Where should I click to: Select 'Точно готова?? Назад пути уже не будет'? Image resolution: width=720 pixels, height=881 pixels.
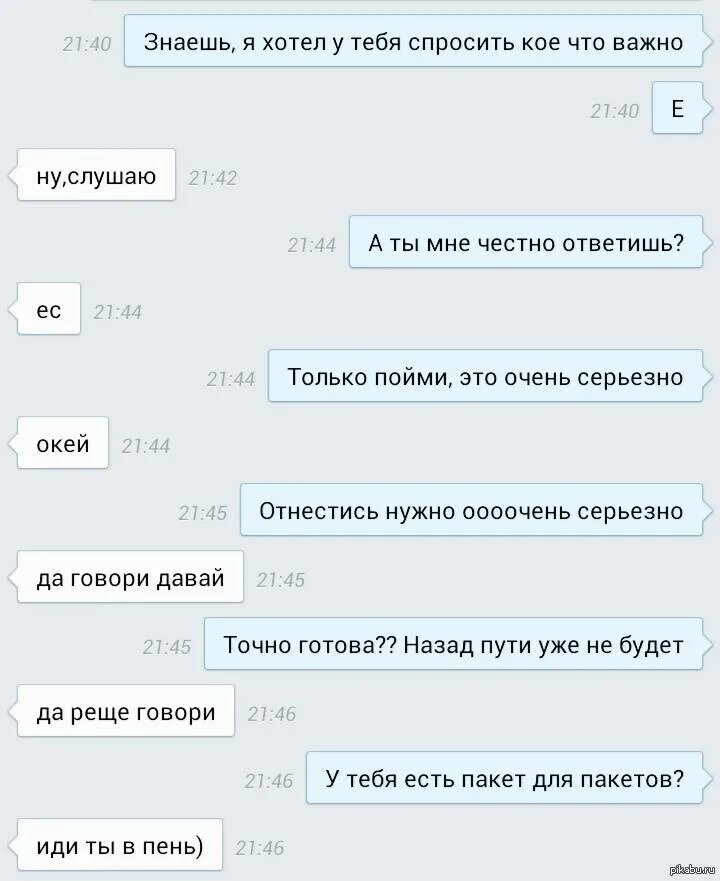click(x=453, y=644)
